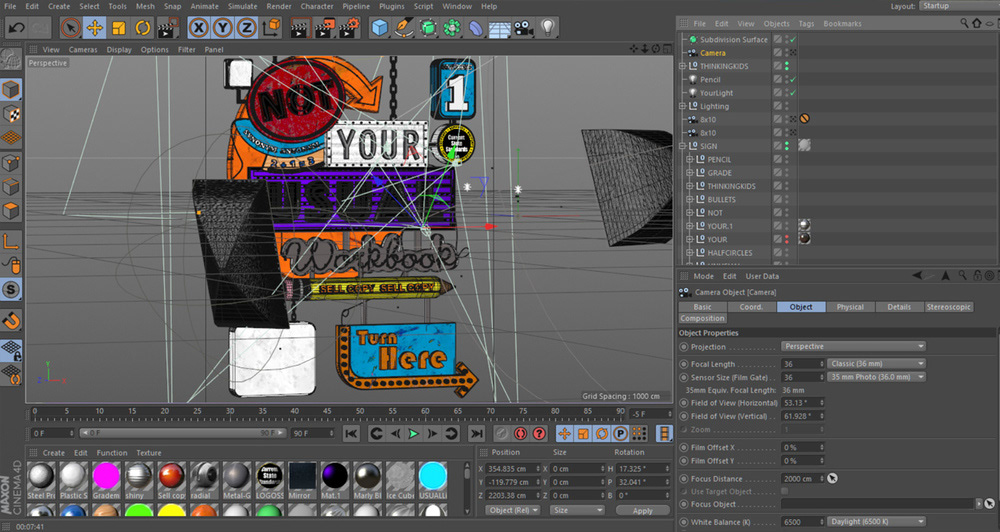Toggle Y axis lock
Screen dimensions: 1000x532
click(x=223, y=28)
